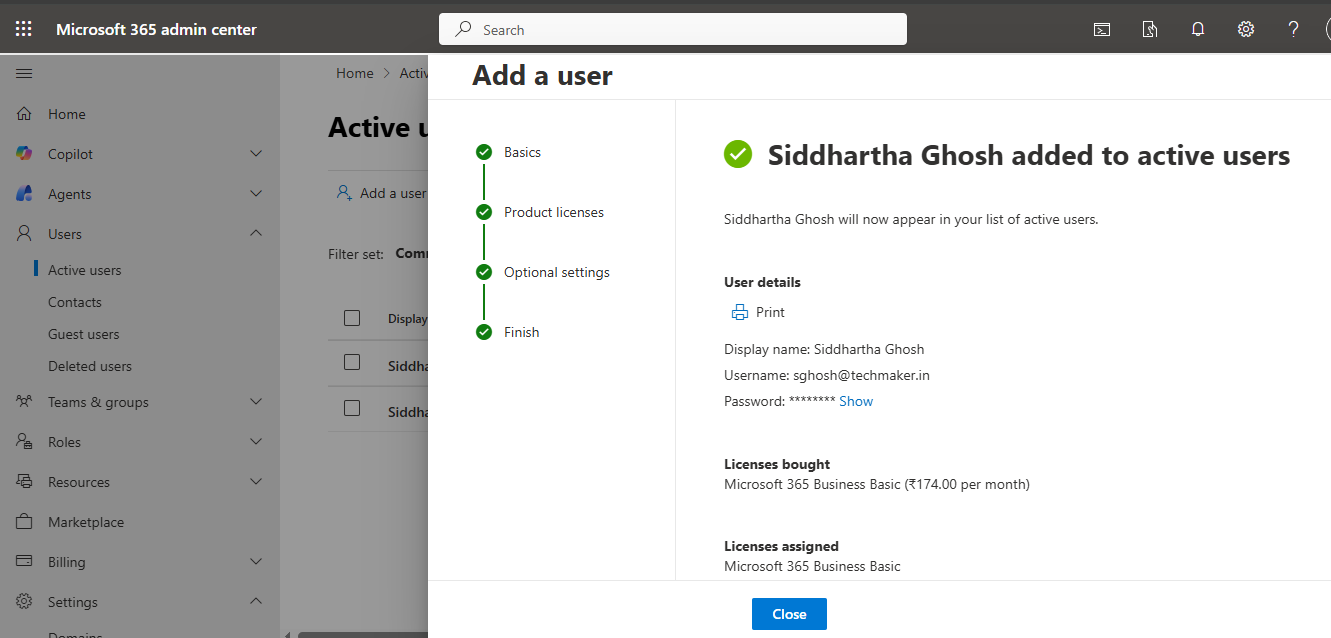Expand the Billing section chevron
1331x638 pixels.
256,562
